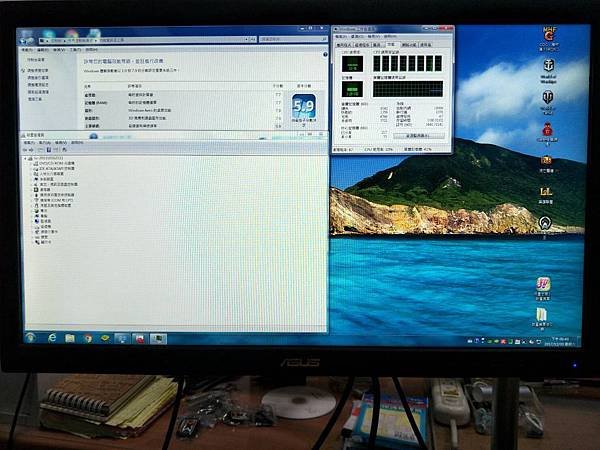The image size is (600, 450).
Task: Click Advanced tools link in left pane
Action: click(35, 99)
